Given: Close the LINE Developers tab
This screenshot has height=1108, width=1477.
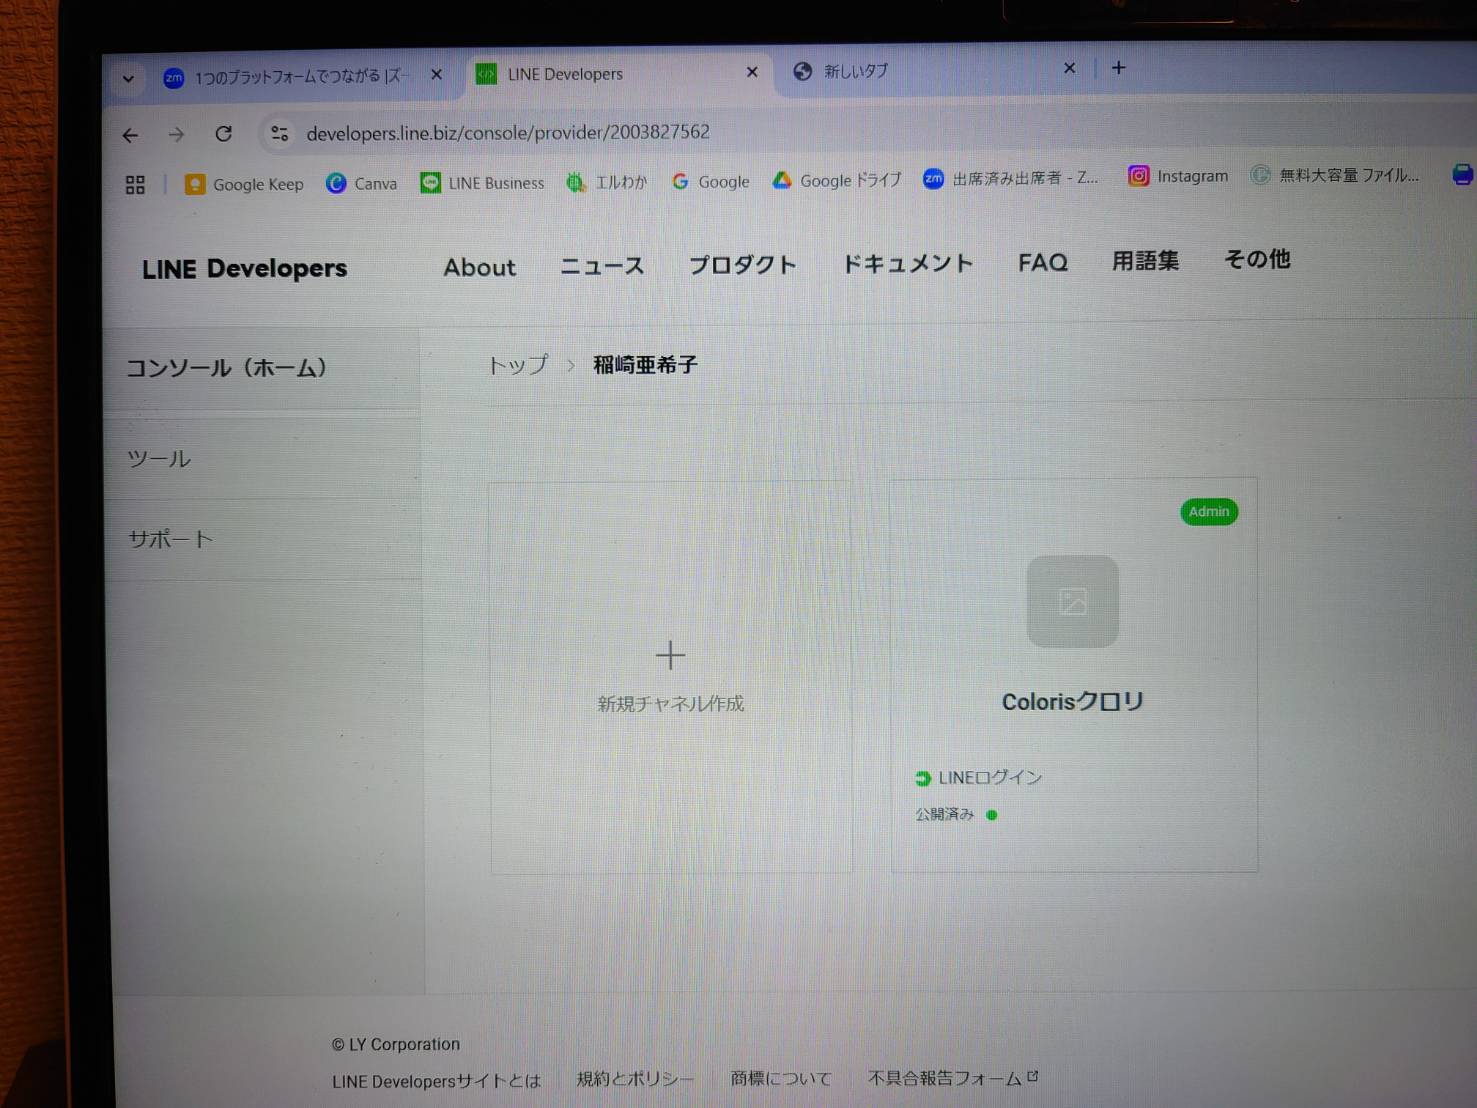Looking at the screenshot, I should 752,72.
